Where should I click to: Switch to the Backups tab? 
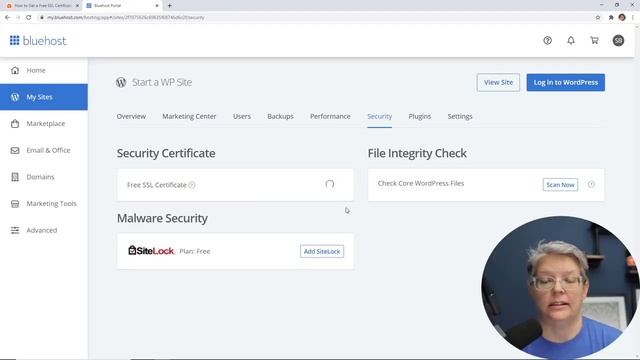click(280, 116)
